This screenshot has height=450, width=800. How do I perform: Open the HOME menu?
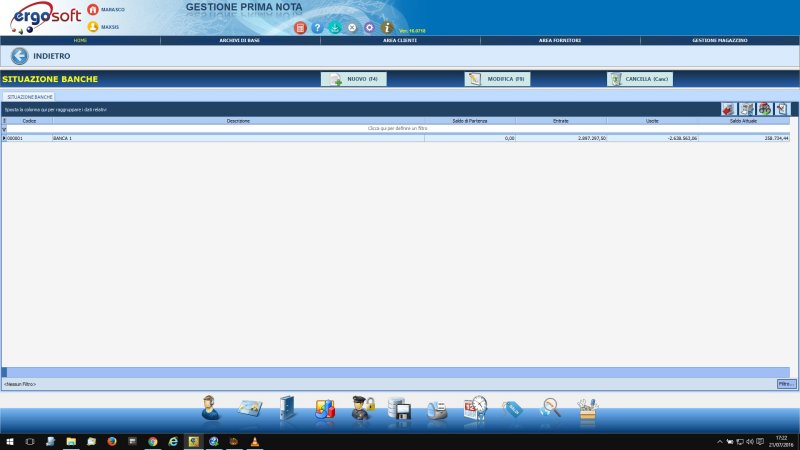click(x=80, y=40)
